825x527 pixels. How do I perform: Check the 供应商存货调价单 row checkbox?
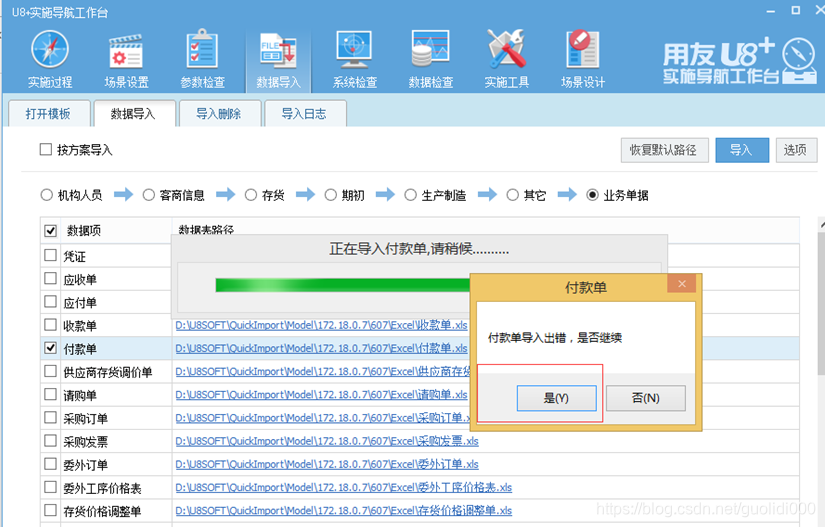click(51, 371)
